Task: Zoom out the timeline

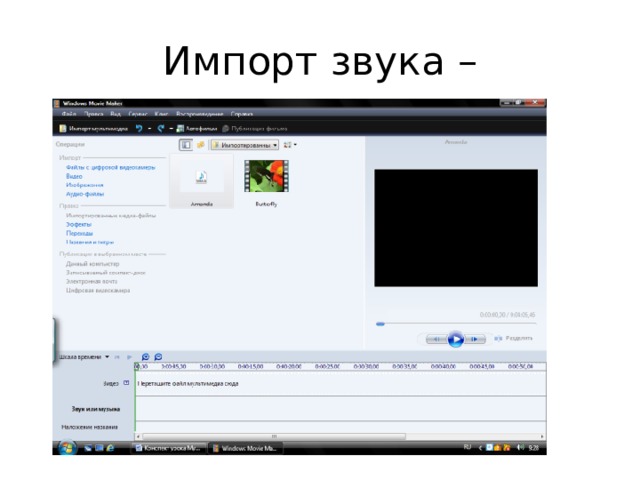Action: (158, 357)
